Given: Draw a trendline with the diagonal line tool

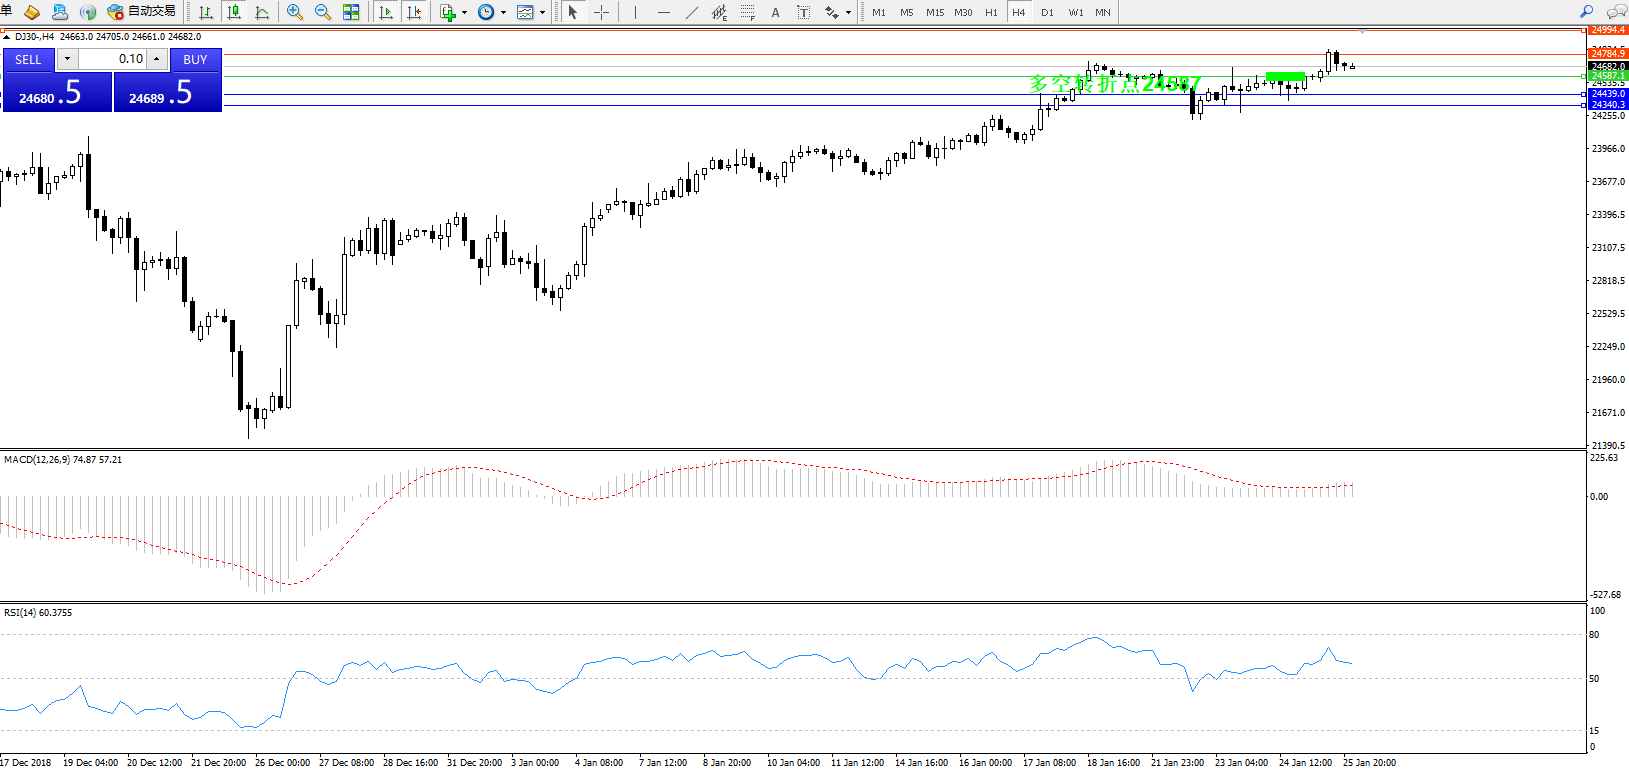Looking at the screenshot, I should pos(691,12).
